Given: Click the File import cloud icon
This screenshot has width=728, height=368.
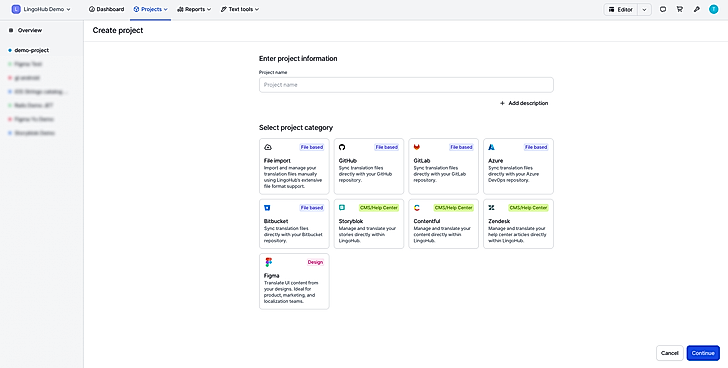Looking at the screenshot, I should point(268,147).
